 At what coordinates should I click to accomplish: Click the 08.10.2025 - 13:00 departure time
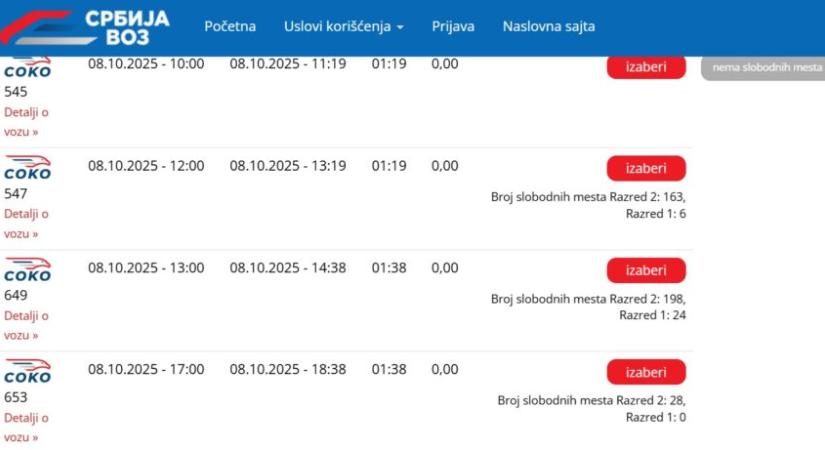tap(146, 268)
